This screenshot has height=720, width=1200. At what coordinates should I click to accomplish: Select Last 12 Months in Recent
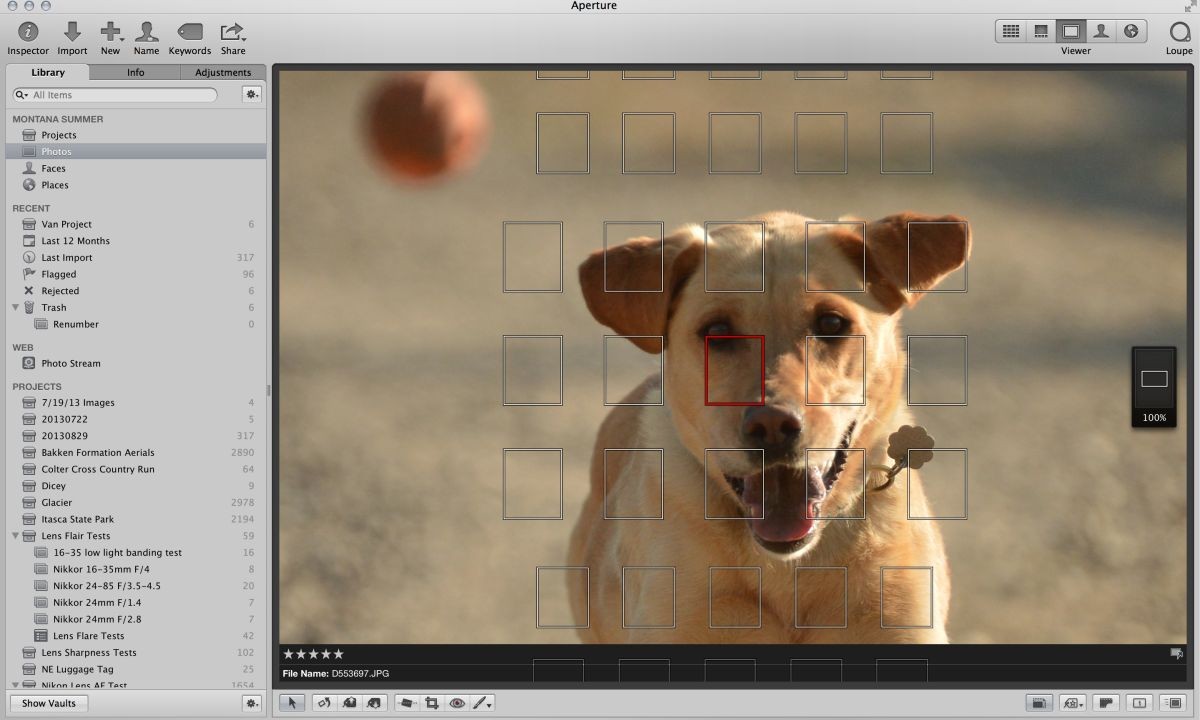point(75,241)
